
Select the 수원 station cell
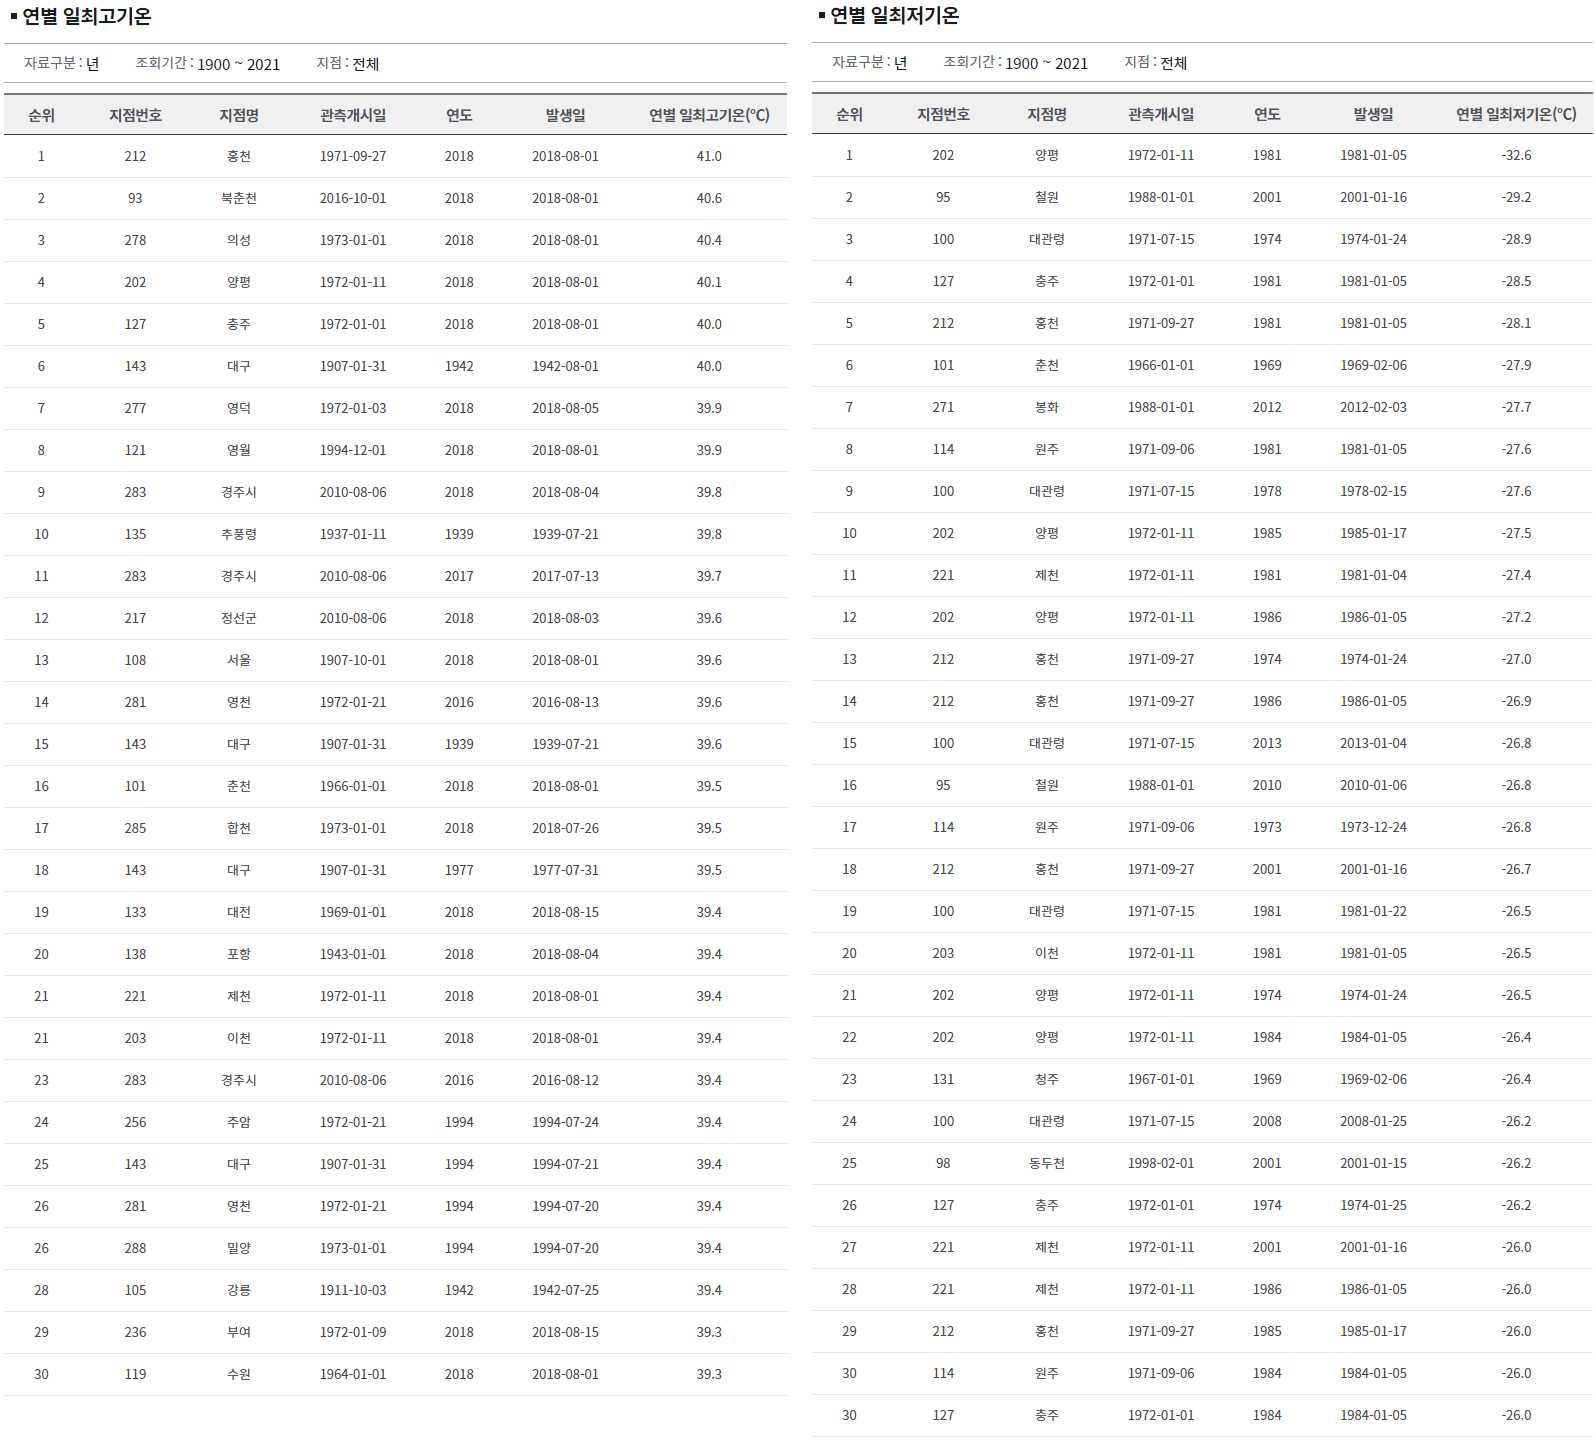coord(239,1374)
